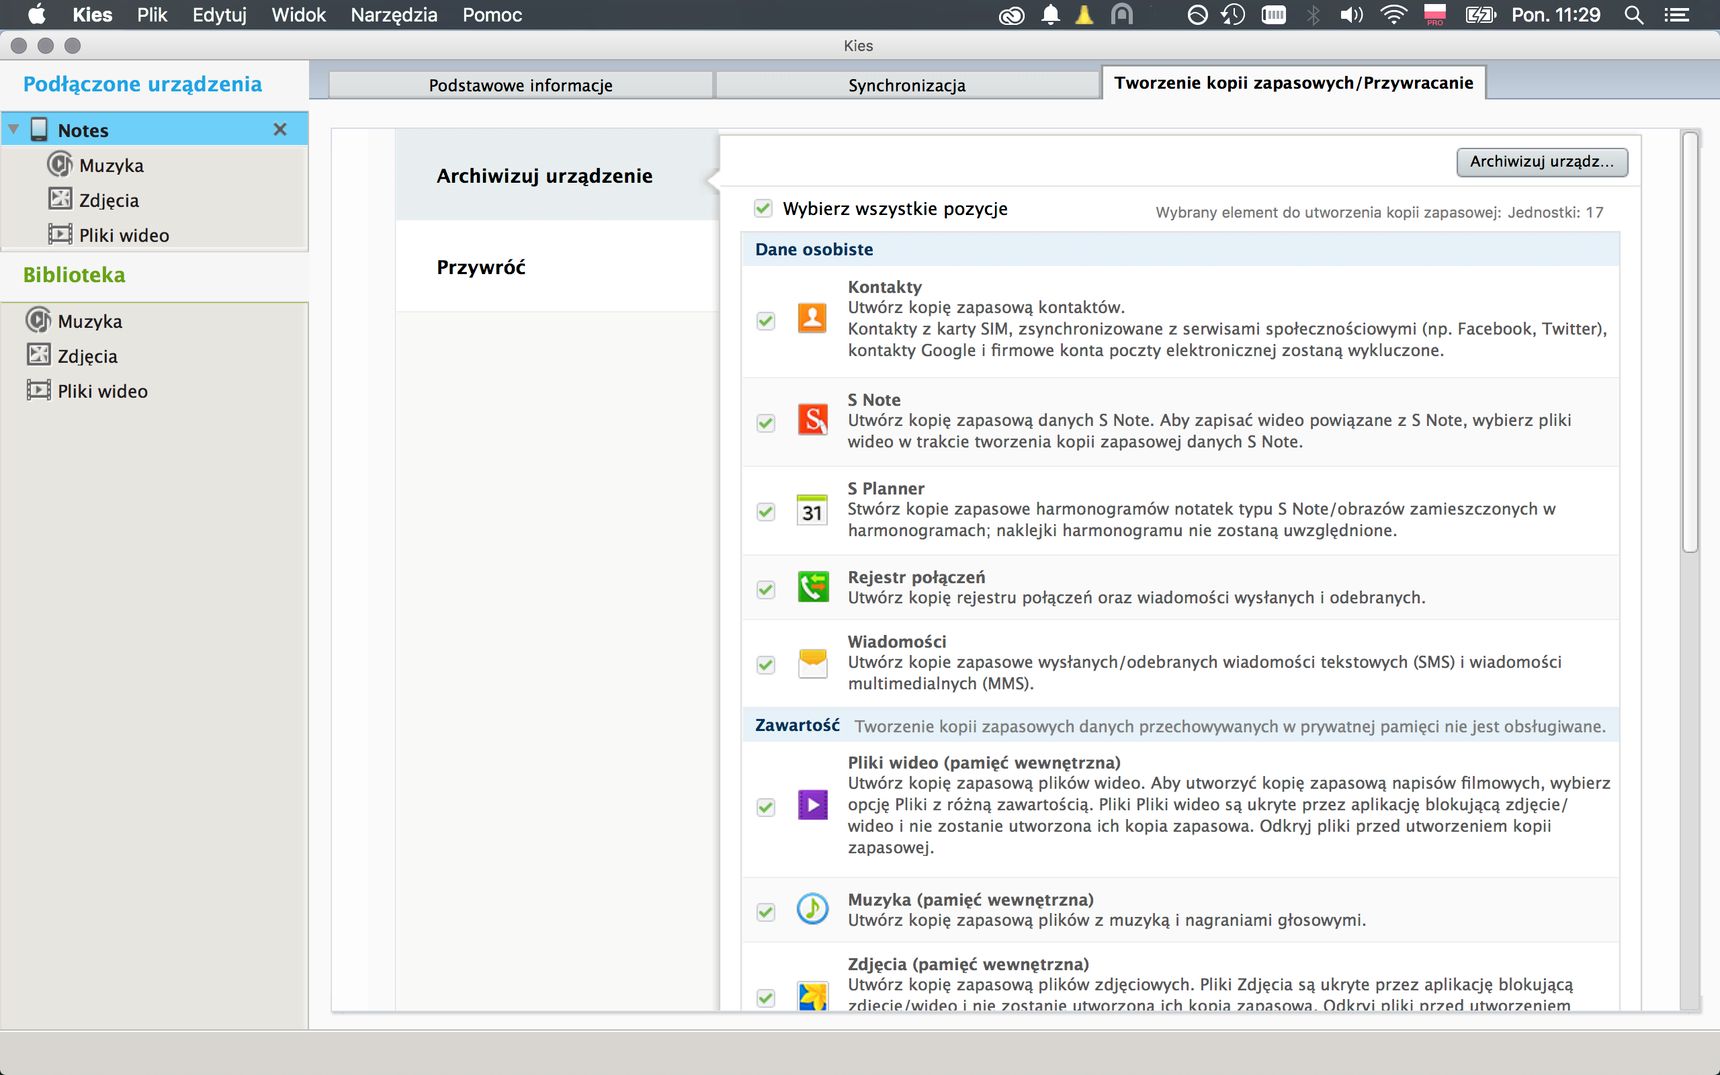Uncheck the Wiadomości backup checkbox
The height and width of the screenshot is (1075, 1720).
click(x=766, y=665)
